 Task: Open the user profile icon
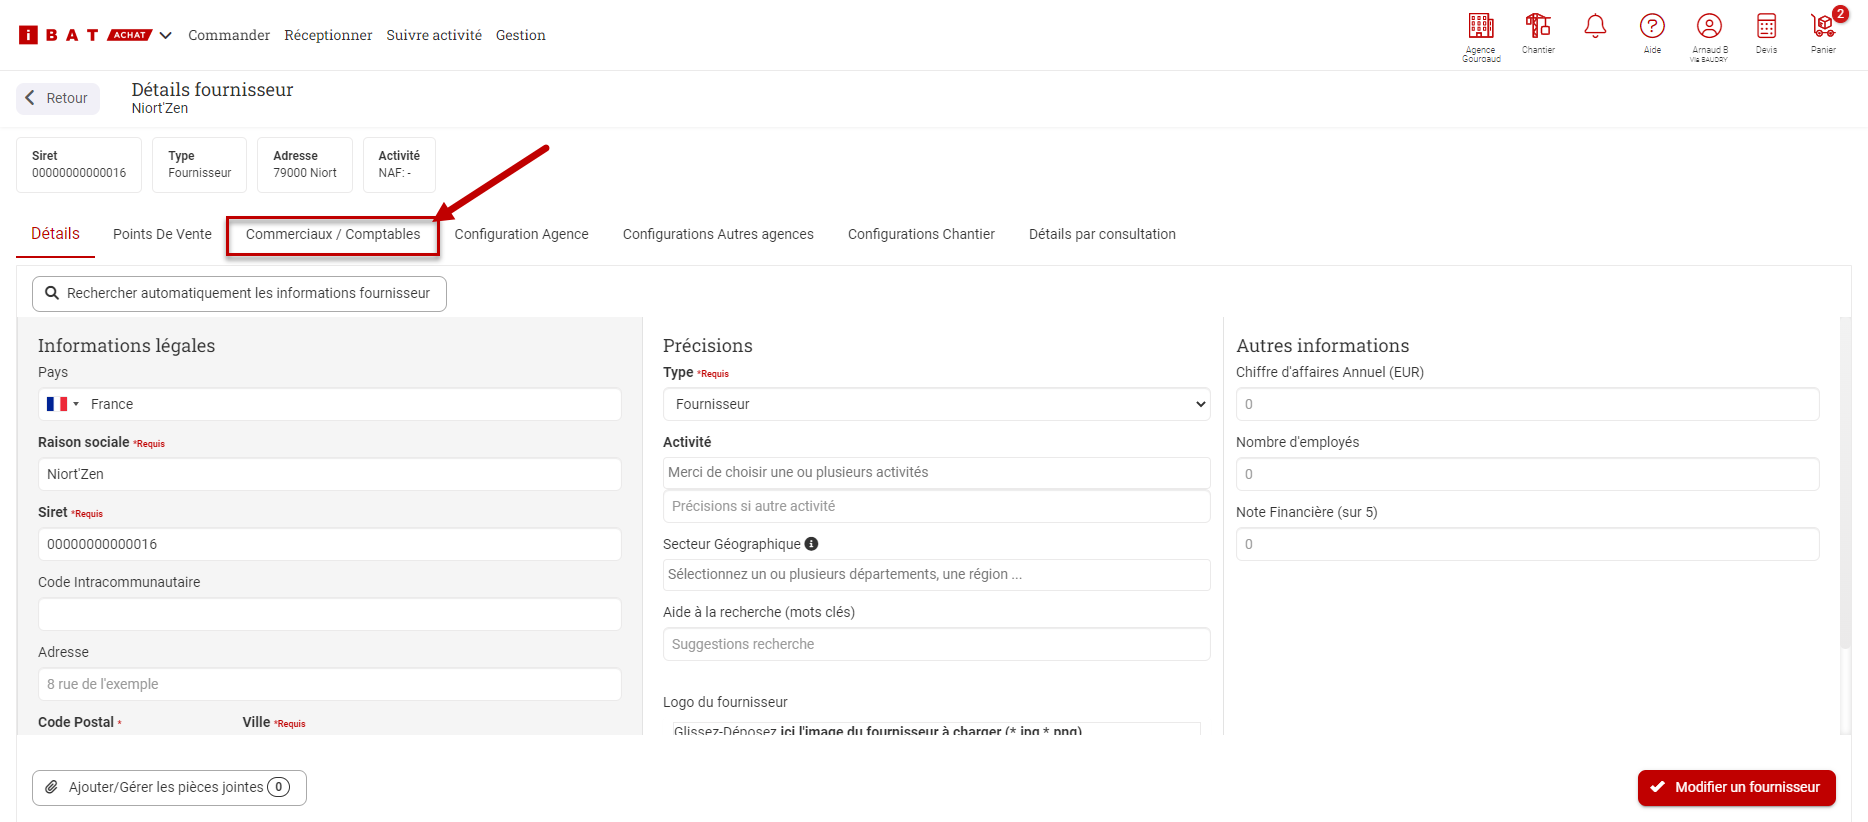click(1709, 27)
